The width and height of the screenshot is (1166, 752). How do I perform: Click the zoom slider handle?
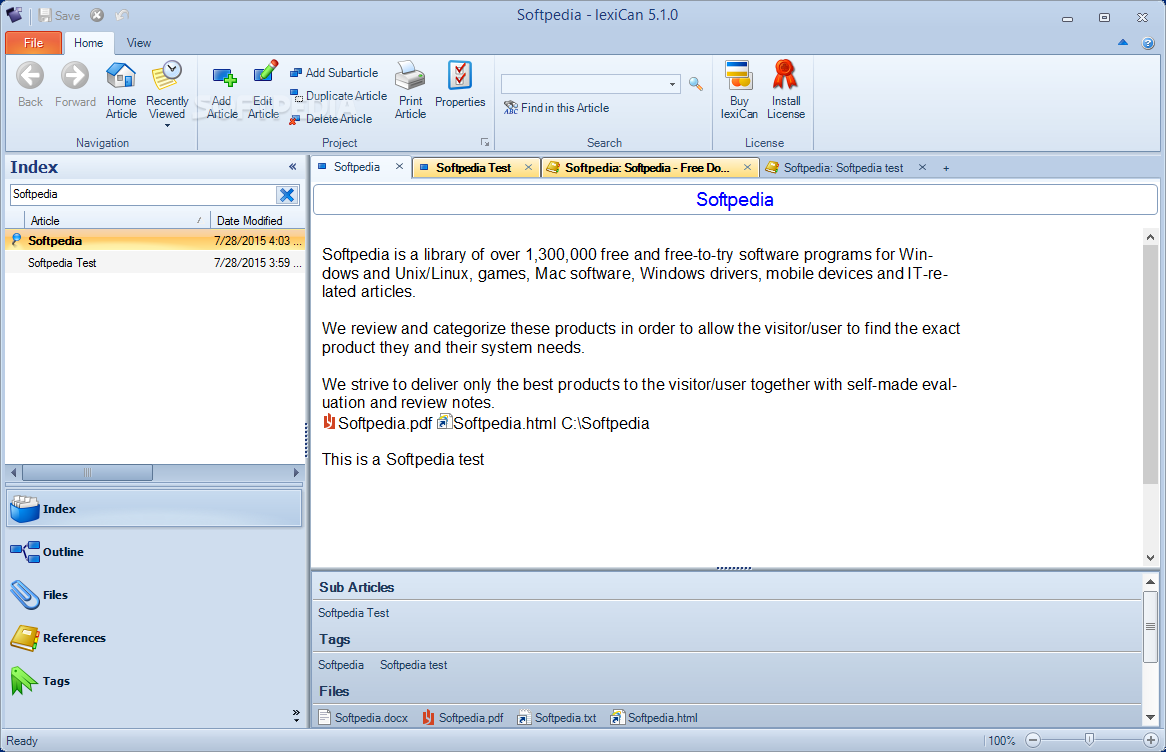click(x=1089, y=739)
